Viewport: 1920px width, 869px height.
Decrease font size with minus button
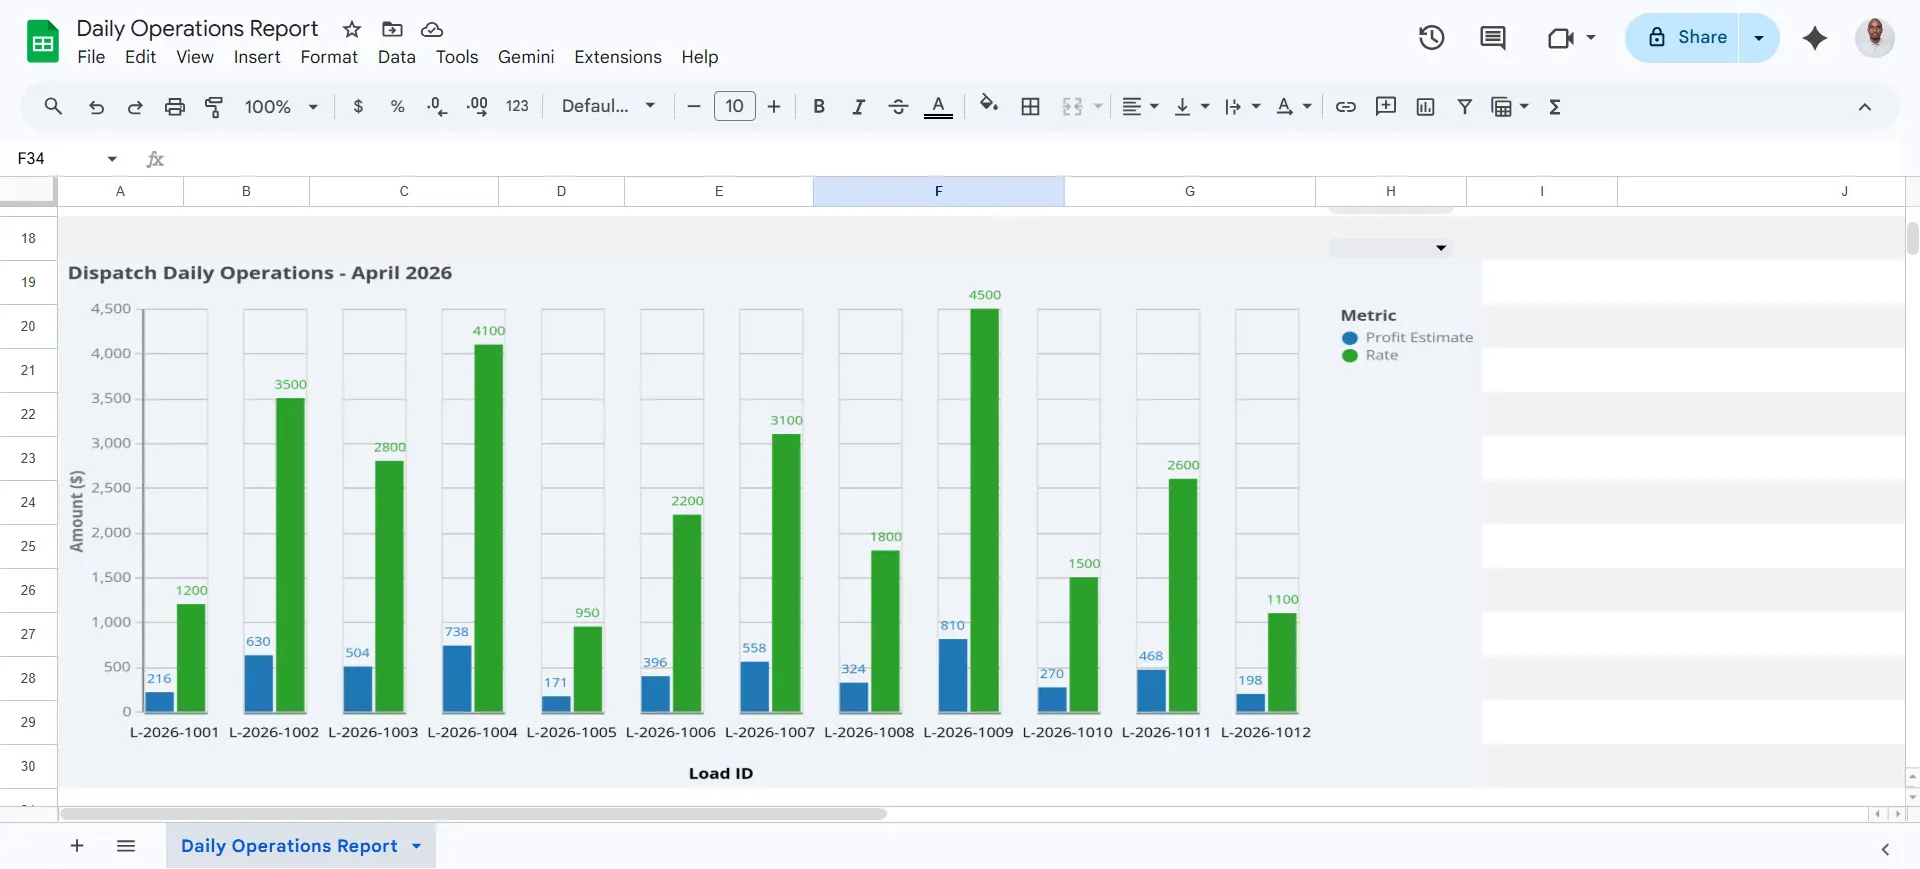click(693, 106)
